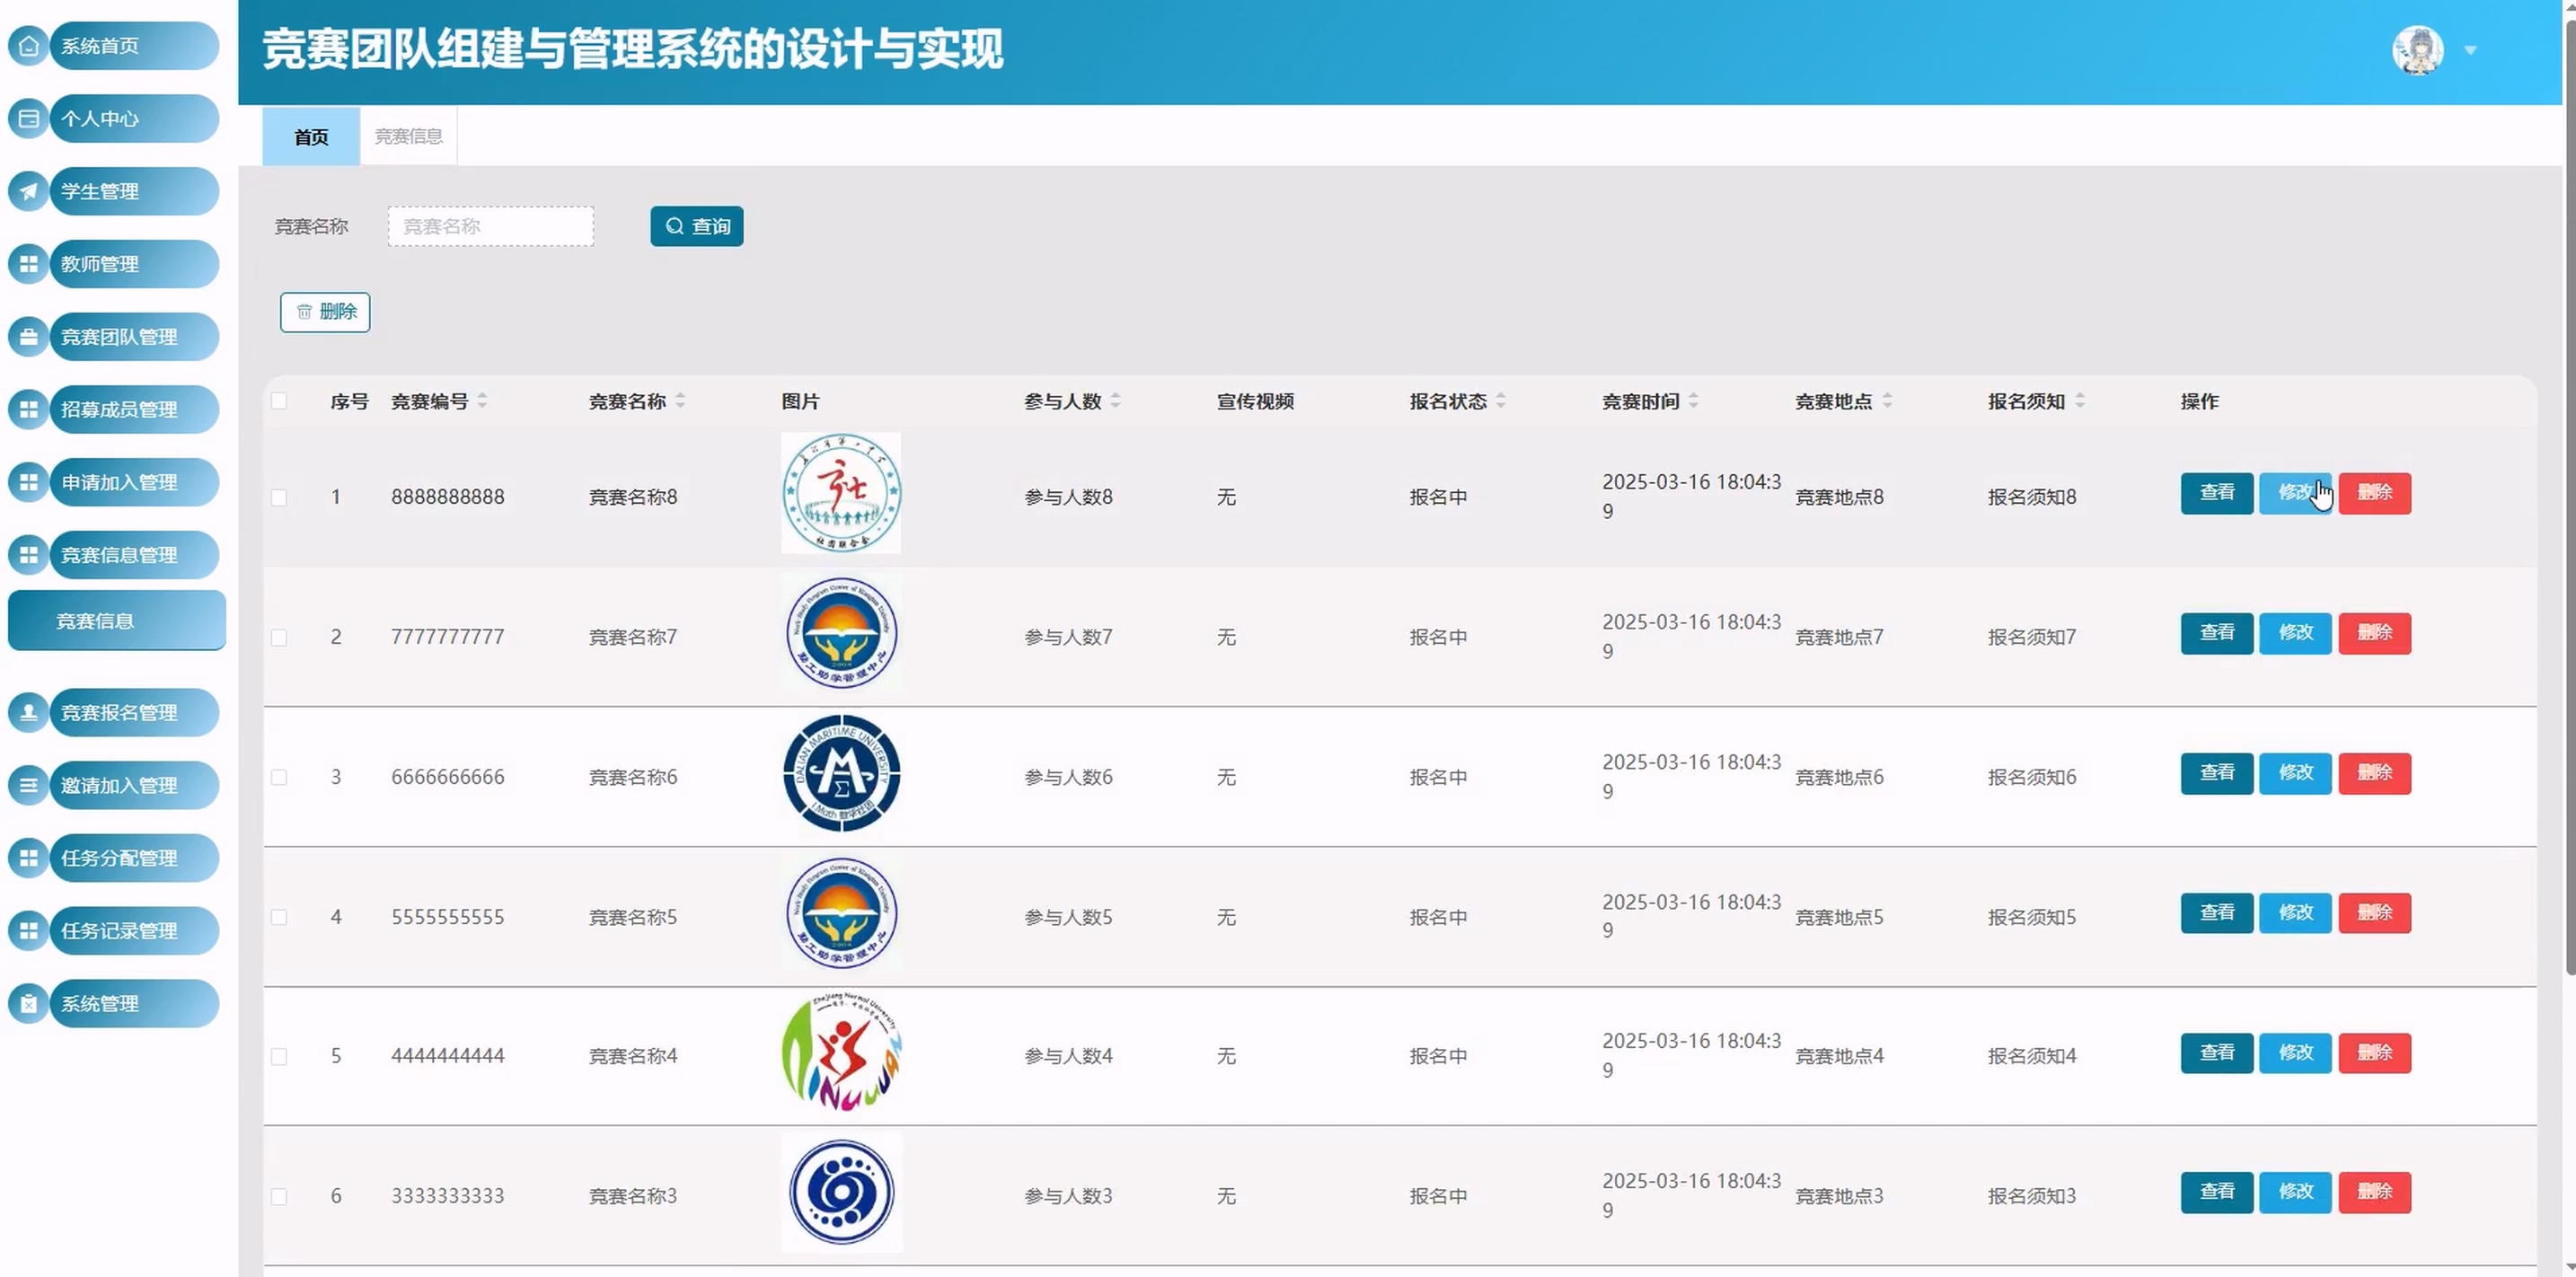Click the paper plane icon for 学生管理
Viewport: 2576px width, 1277px height.
[x=29, y=191]
